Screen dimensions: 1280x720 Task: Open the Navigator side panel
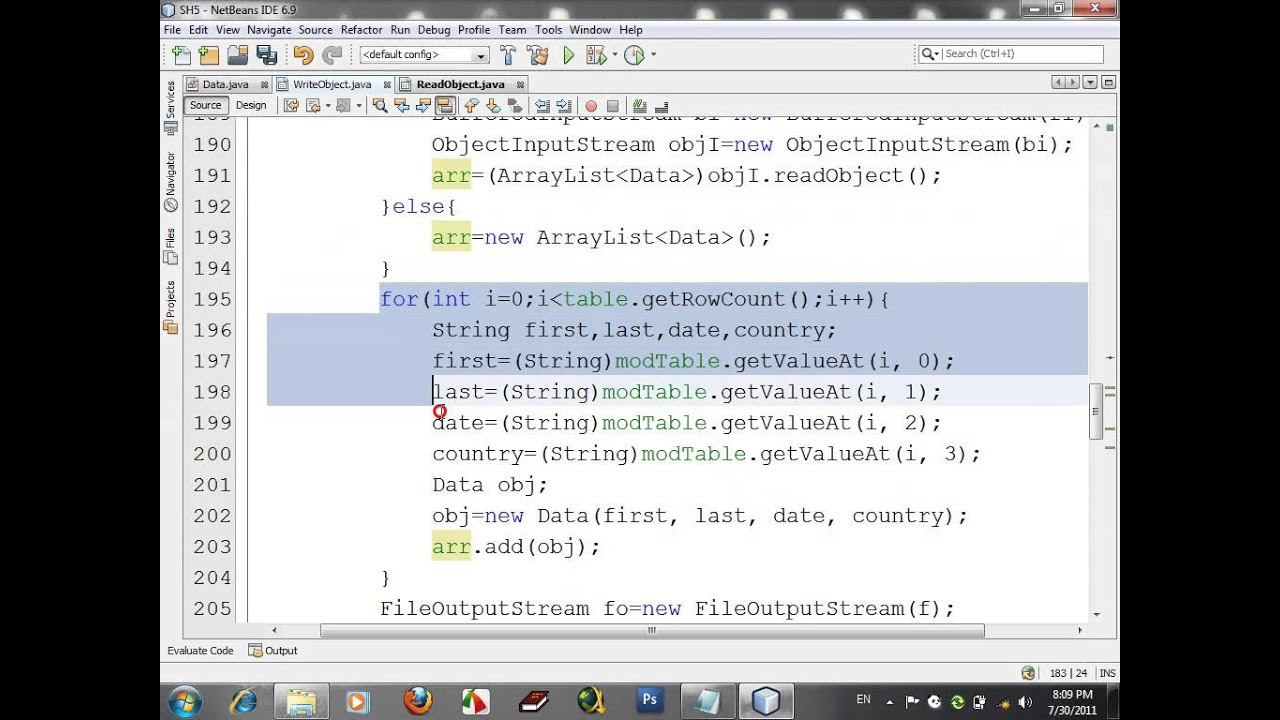pyautogui.click(x=170, y=182)
